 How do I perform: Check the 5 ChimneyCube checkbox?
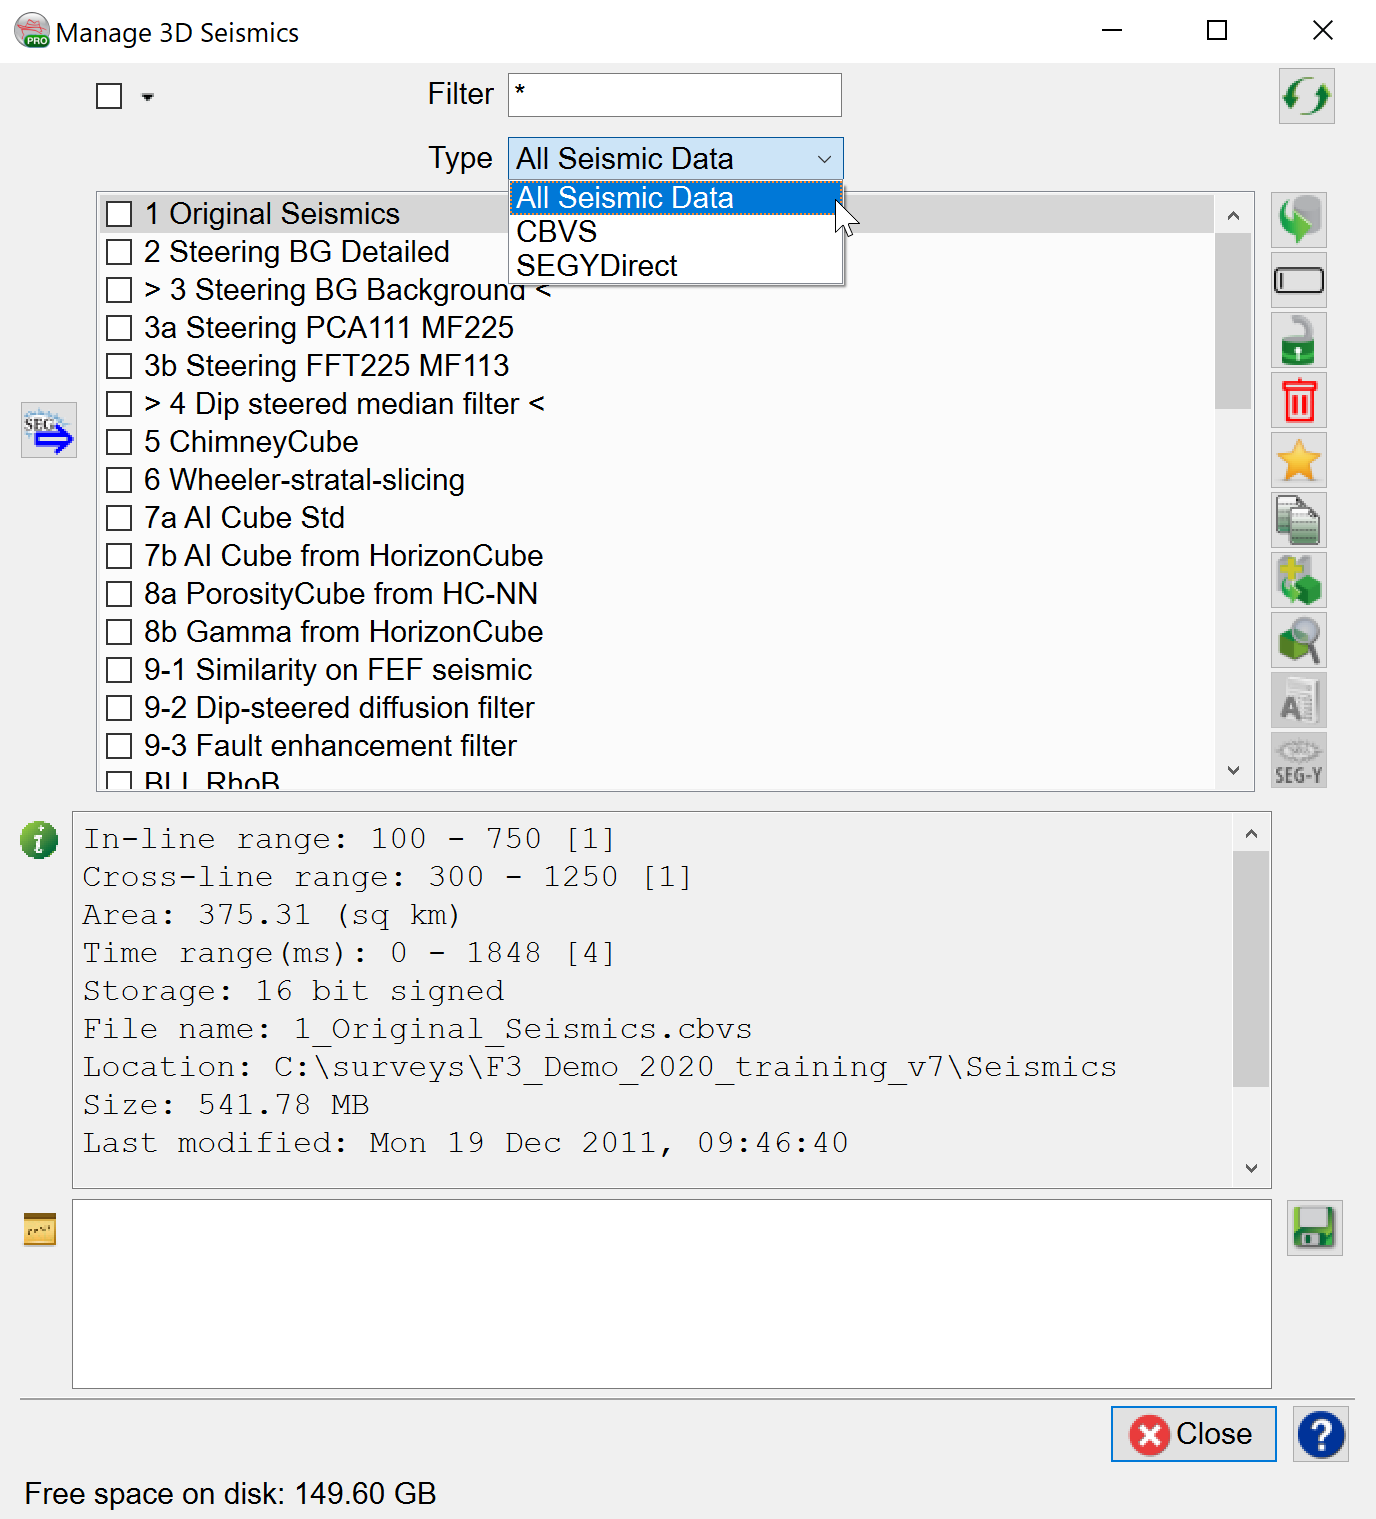tap(119, 442)
